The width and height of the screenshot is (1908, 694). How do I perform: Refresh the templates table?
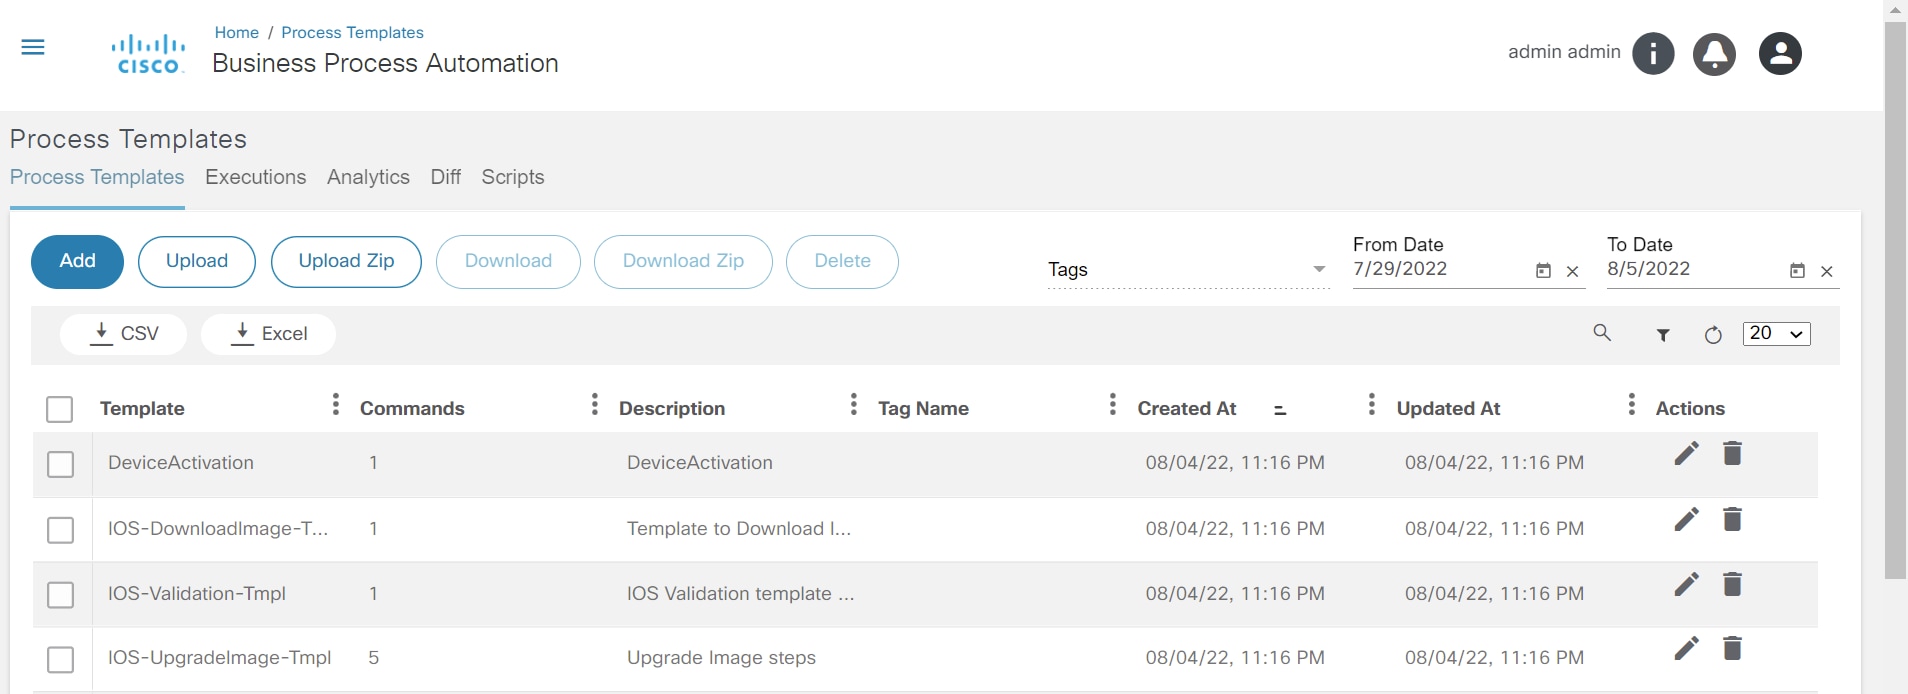(1713, 335)
